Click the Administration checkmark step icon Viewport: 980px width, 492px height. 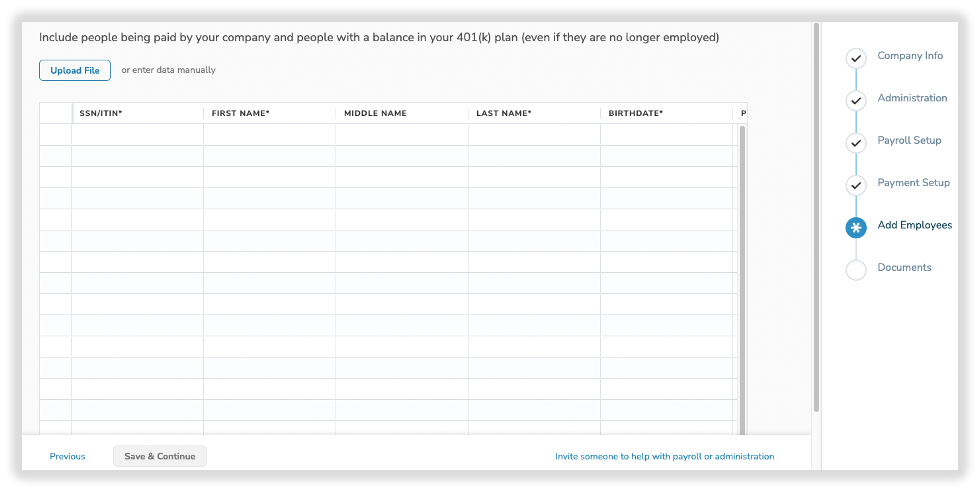(x=856, y=101)
